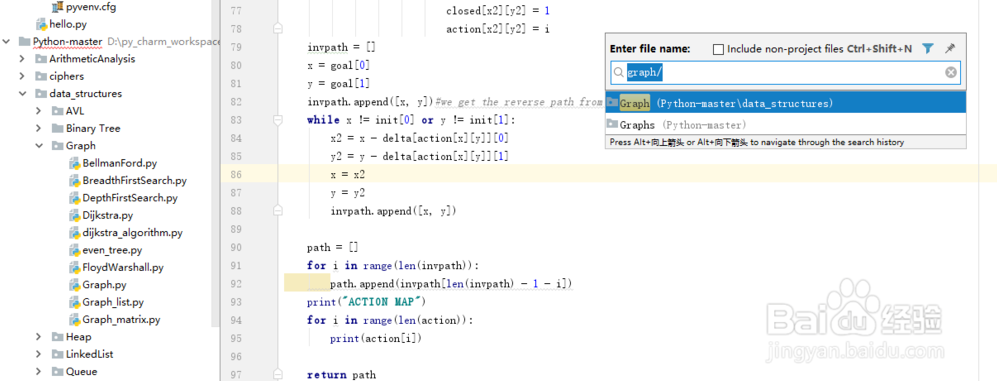The image size is (997, 381).
Task: Click Python file icon of BellmanFord.py
Action: [x=74, y=163]
